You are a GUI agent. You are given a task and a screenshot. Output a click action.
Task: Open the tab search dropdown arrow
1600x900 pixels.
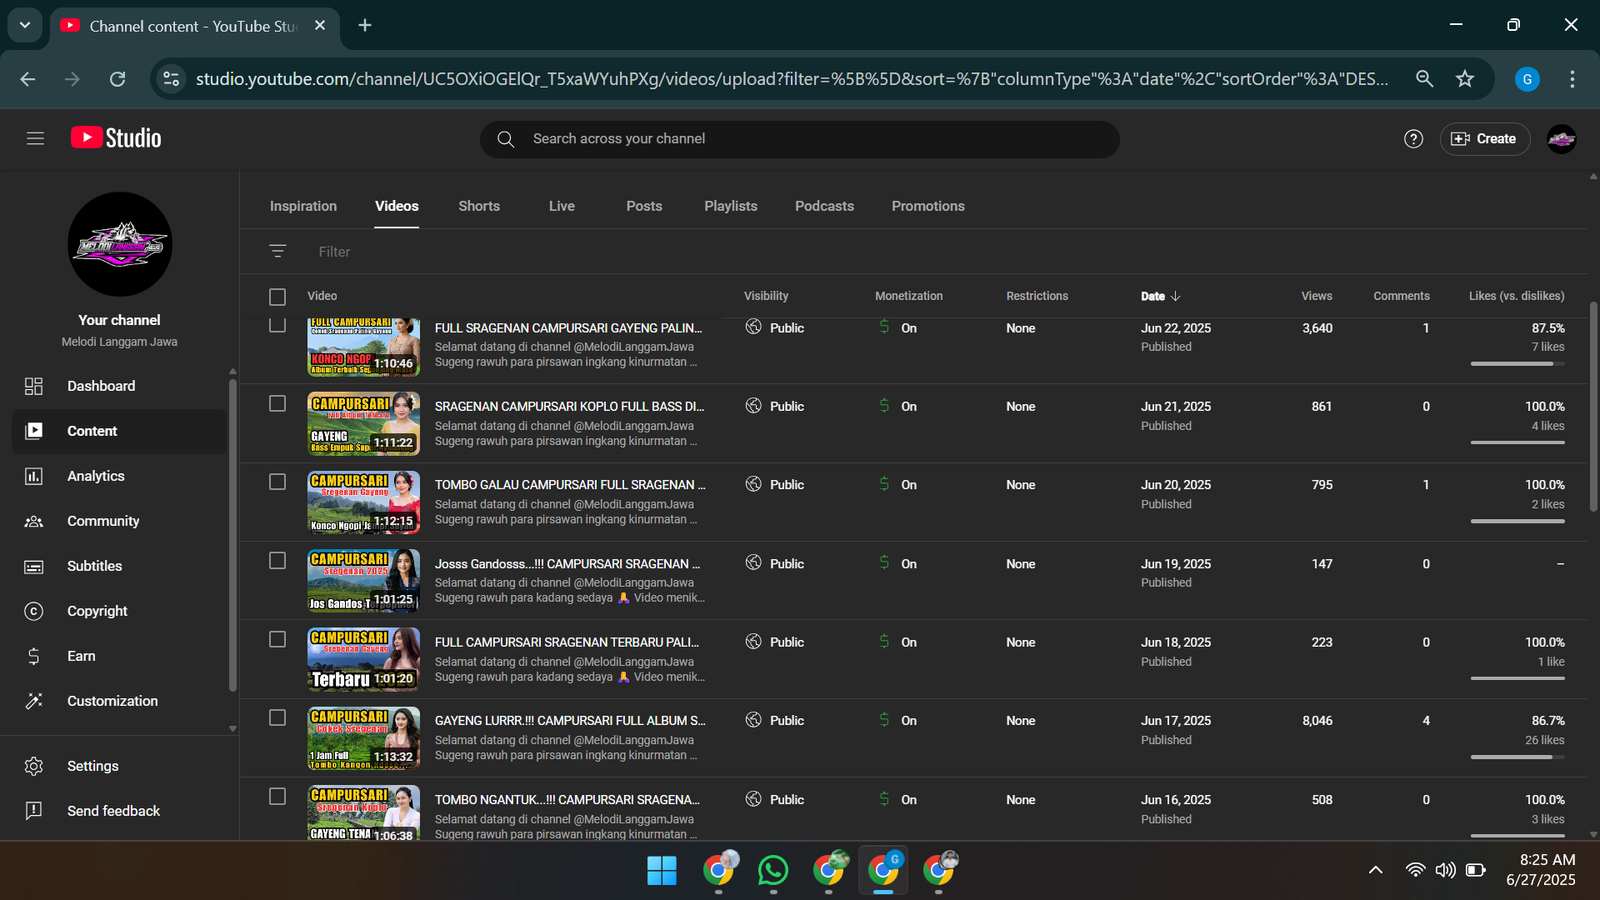point(25,25)
